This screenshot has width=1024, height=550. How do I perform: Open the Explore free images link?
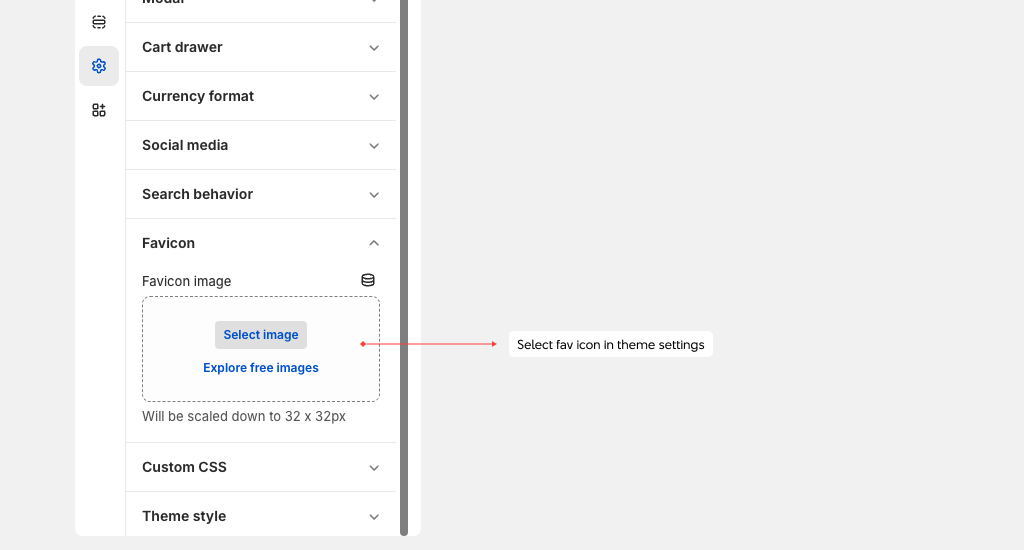[x=261, y=368]
